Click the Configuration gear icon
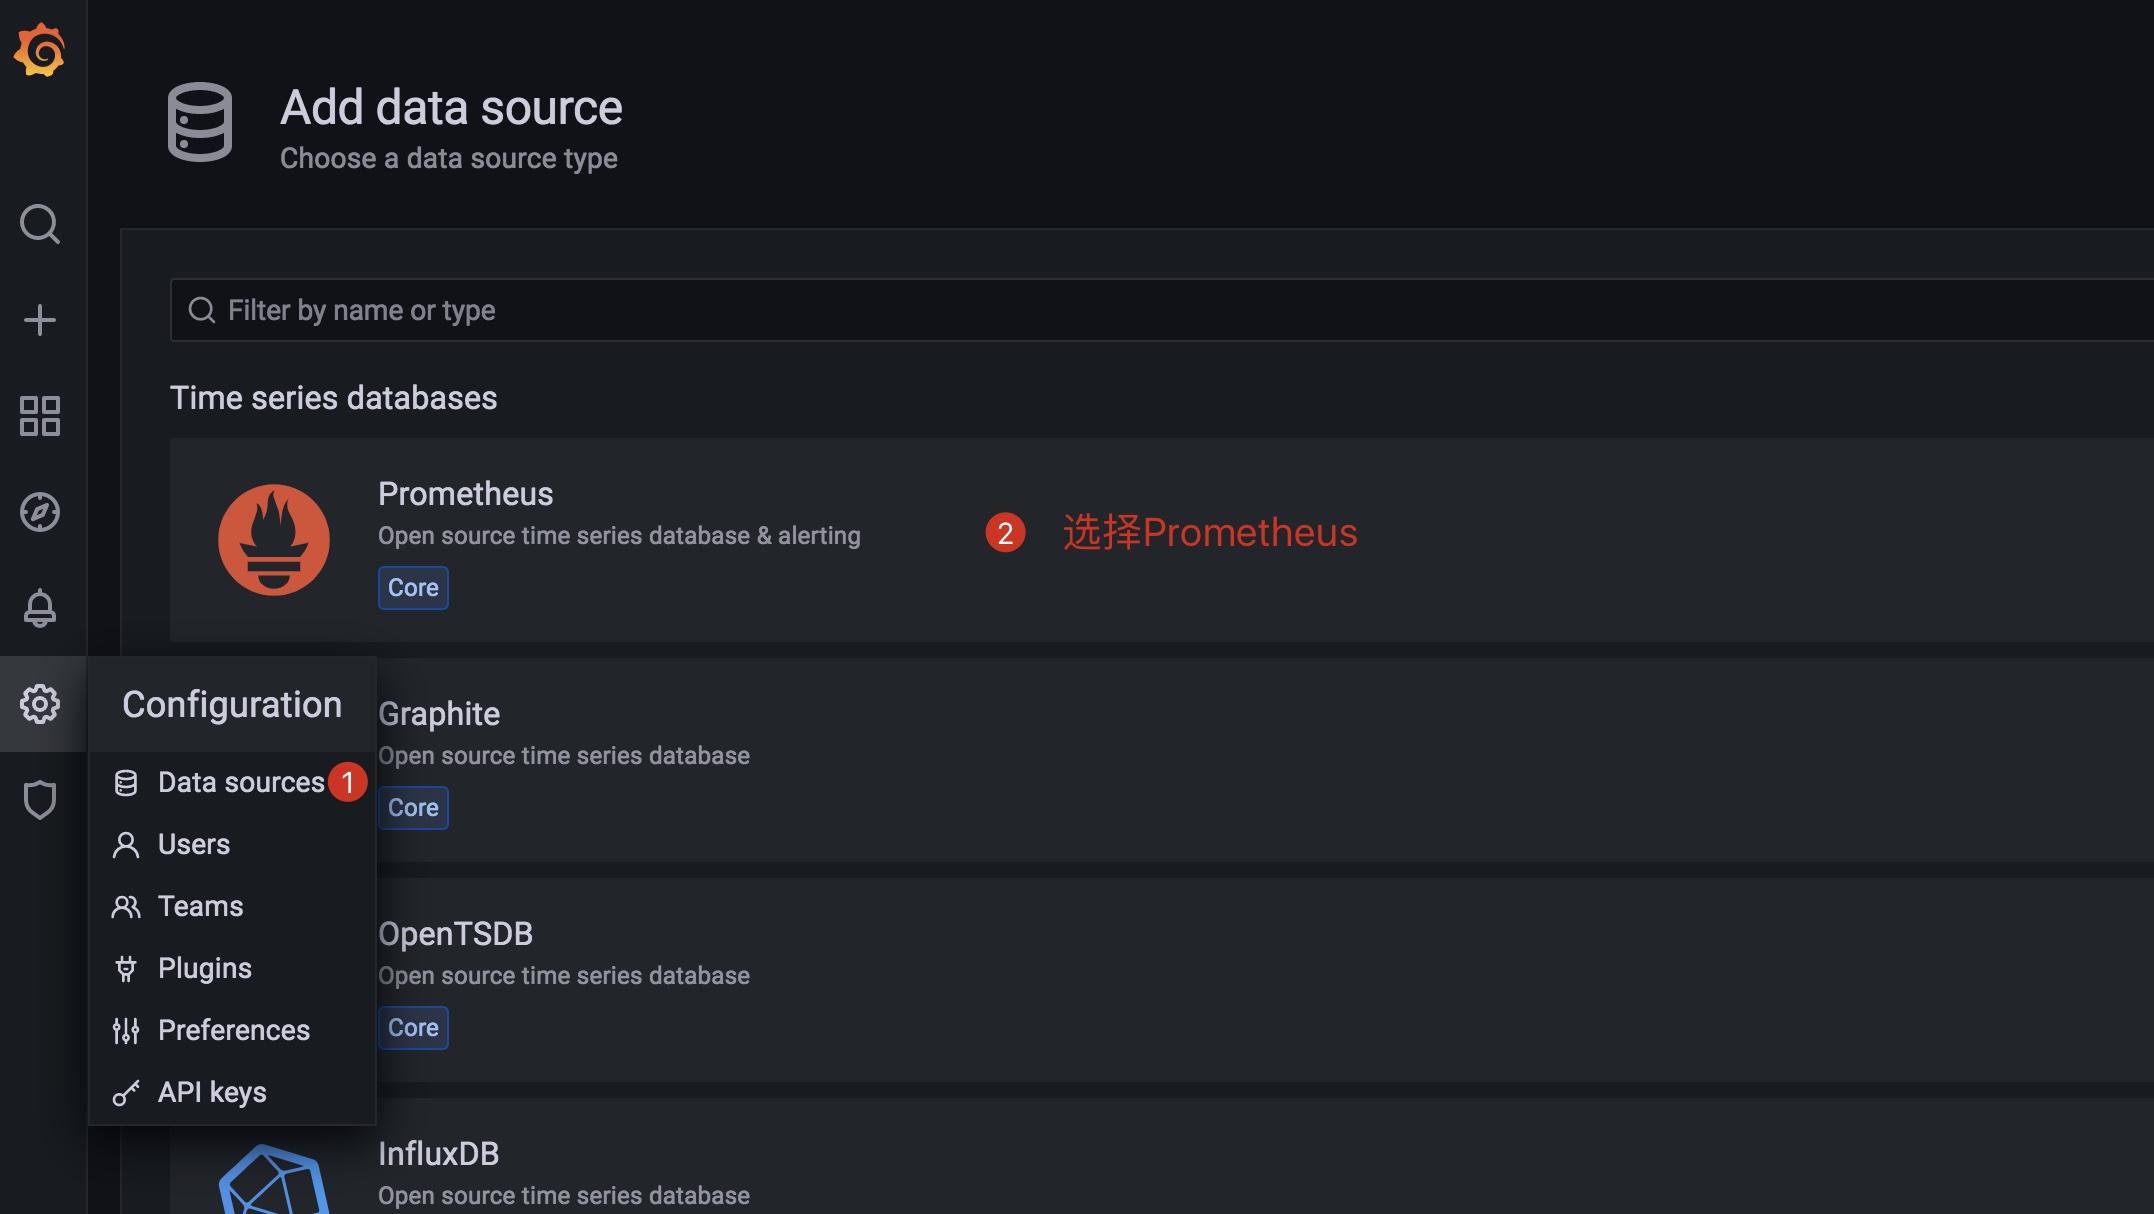The image size is (2154, 1214). tap(40, 704)
